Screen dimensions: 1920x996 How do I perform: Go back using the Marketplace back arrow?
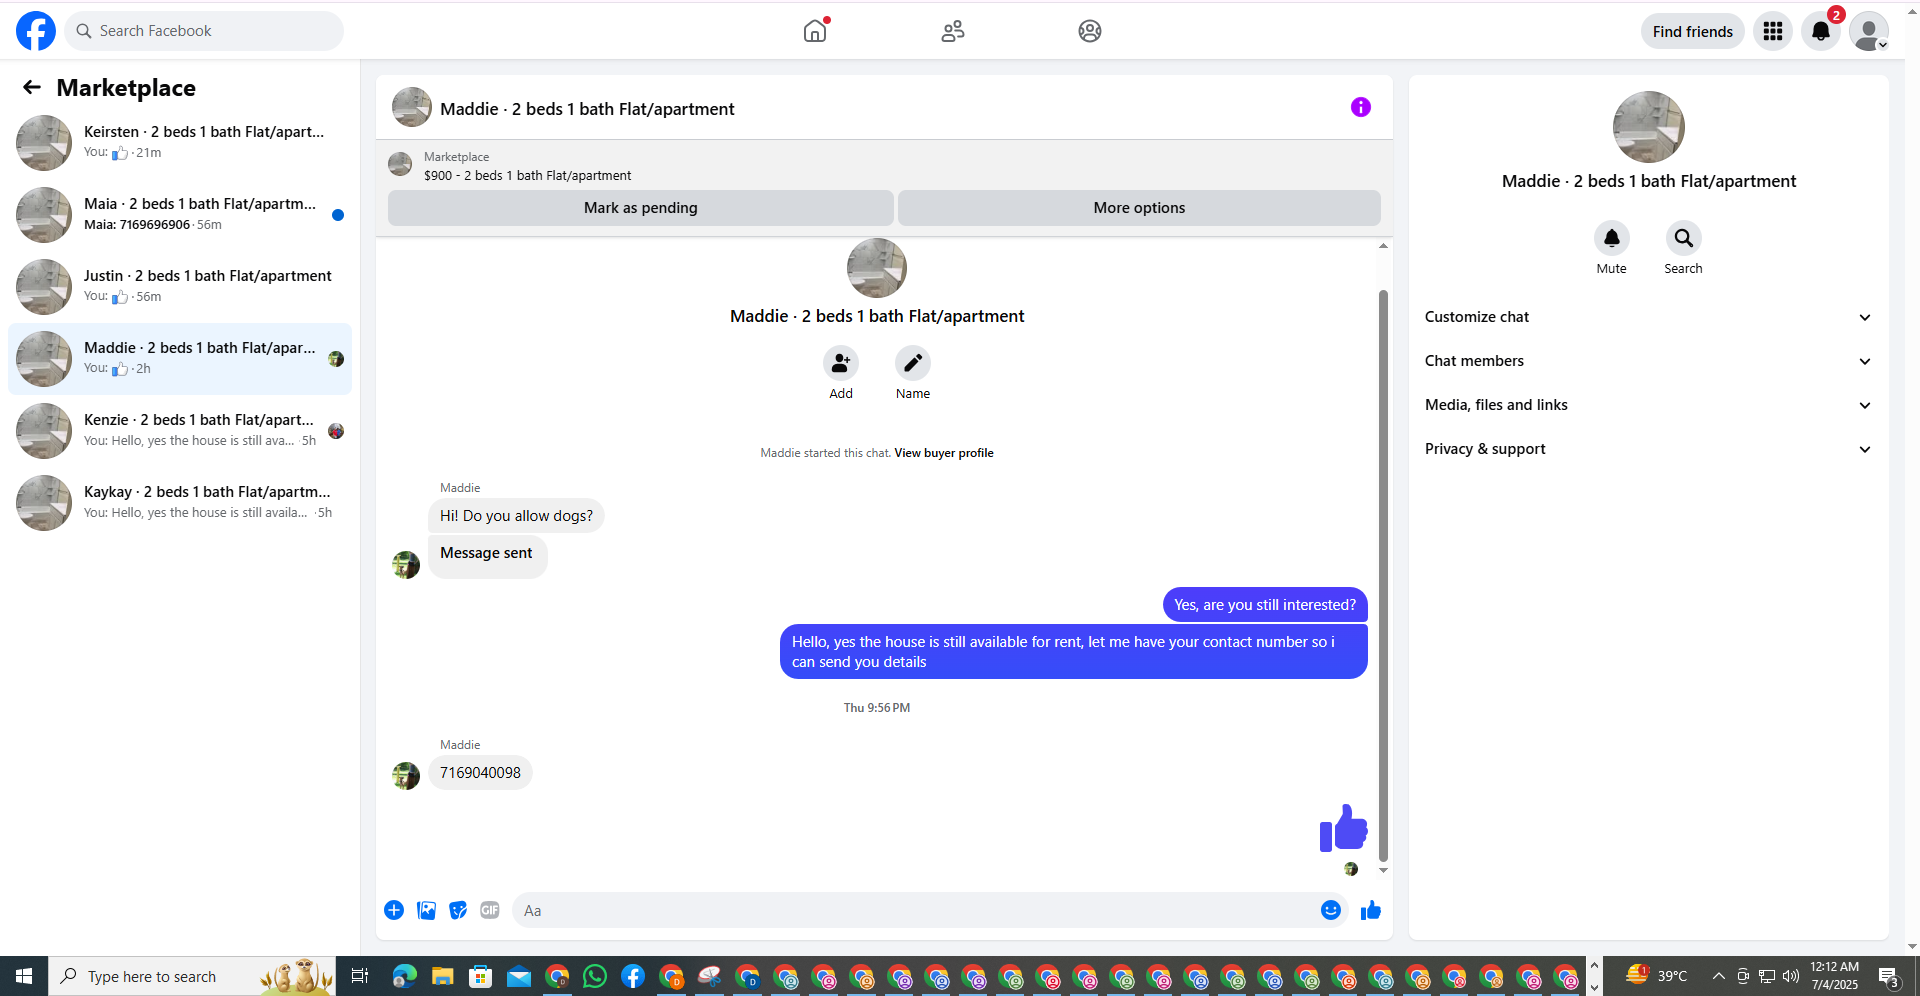[32, 87]
